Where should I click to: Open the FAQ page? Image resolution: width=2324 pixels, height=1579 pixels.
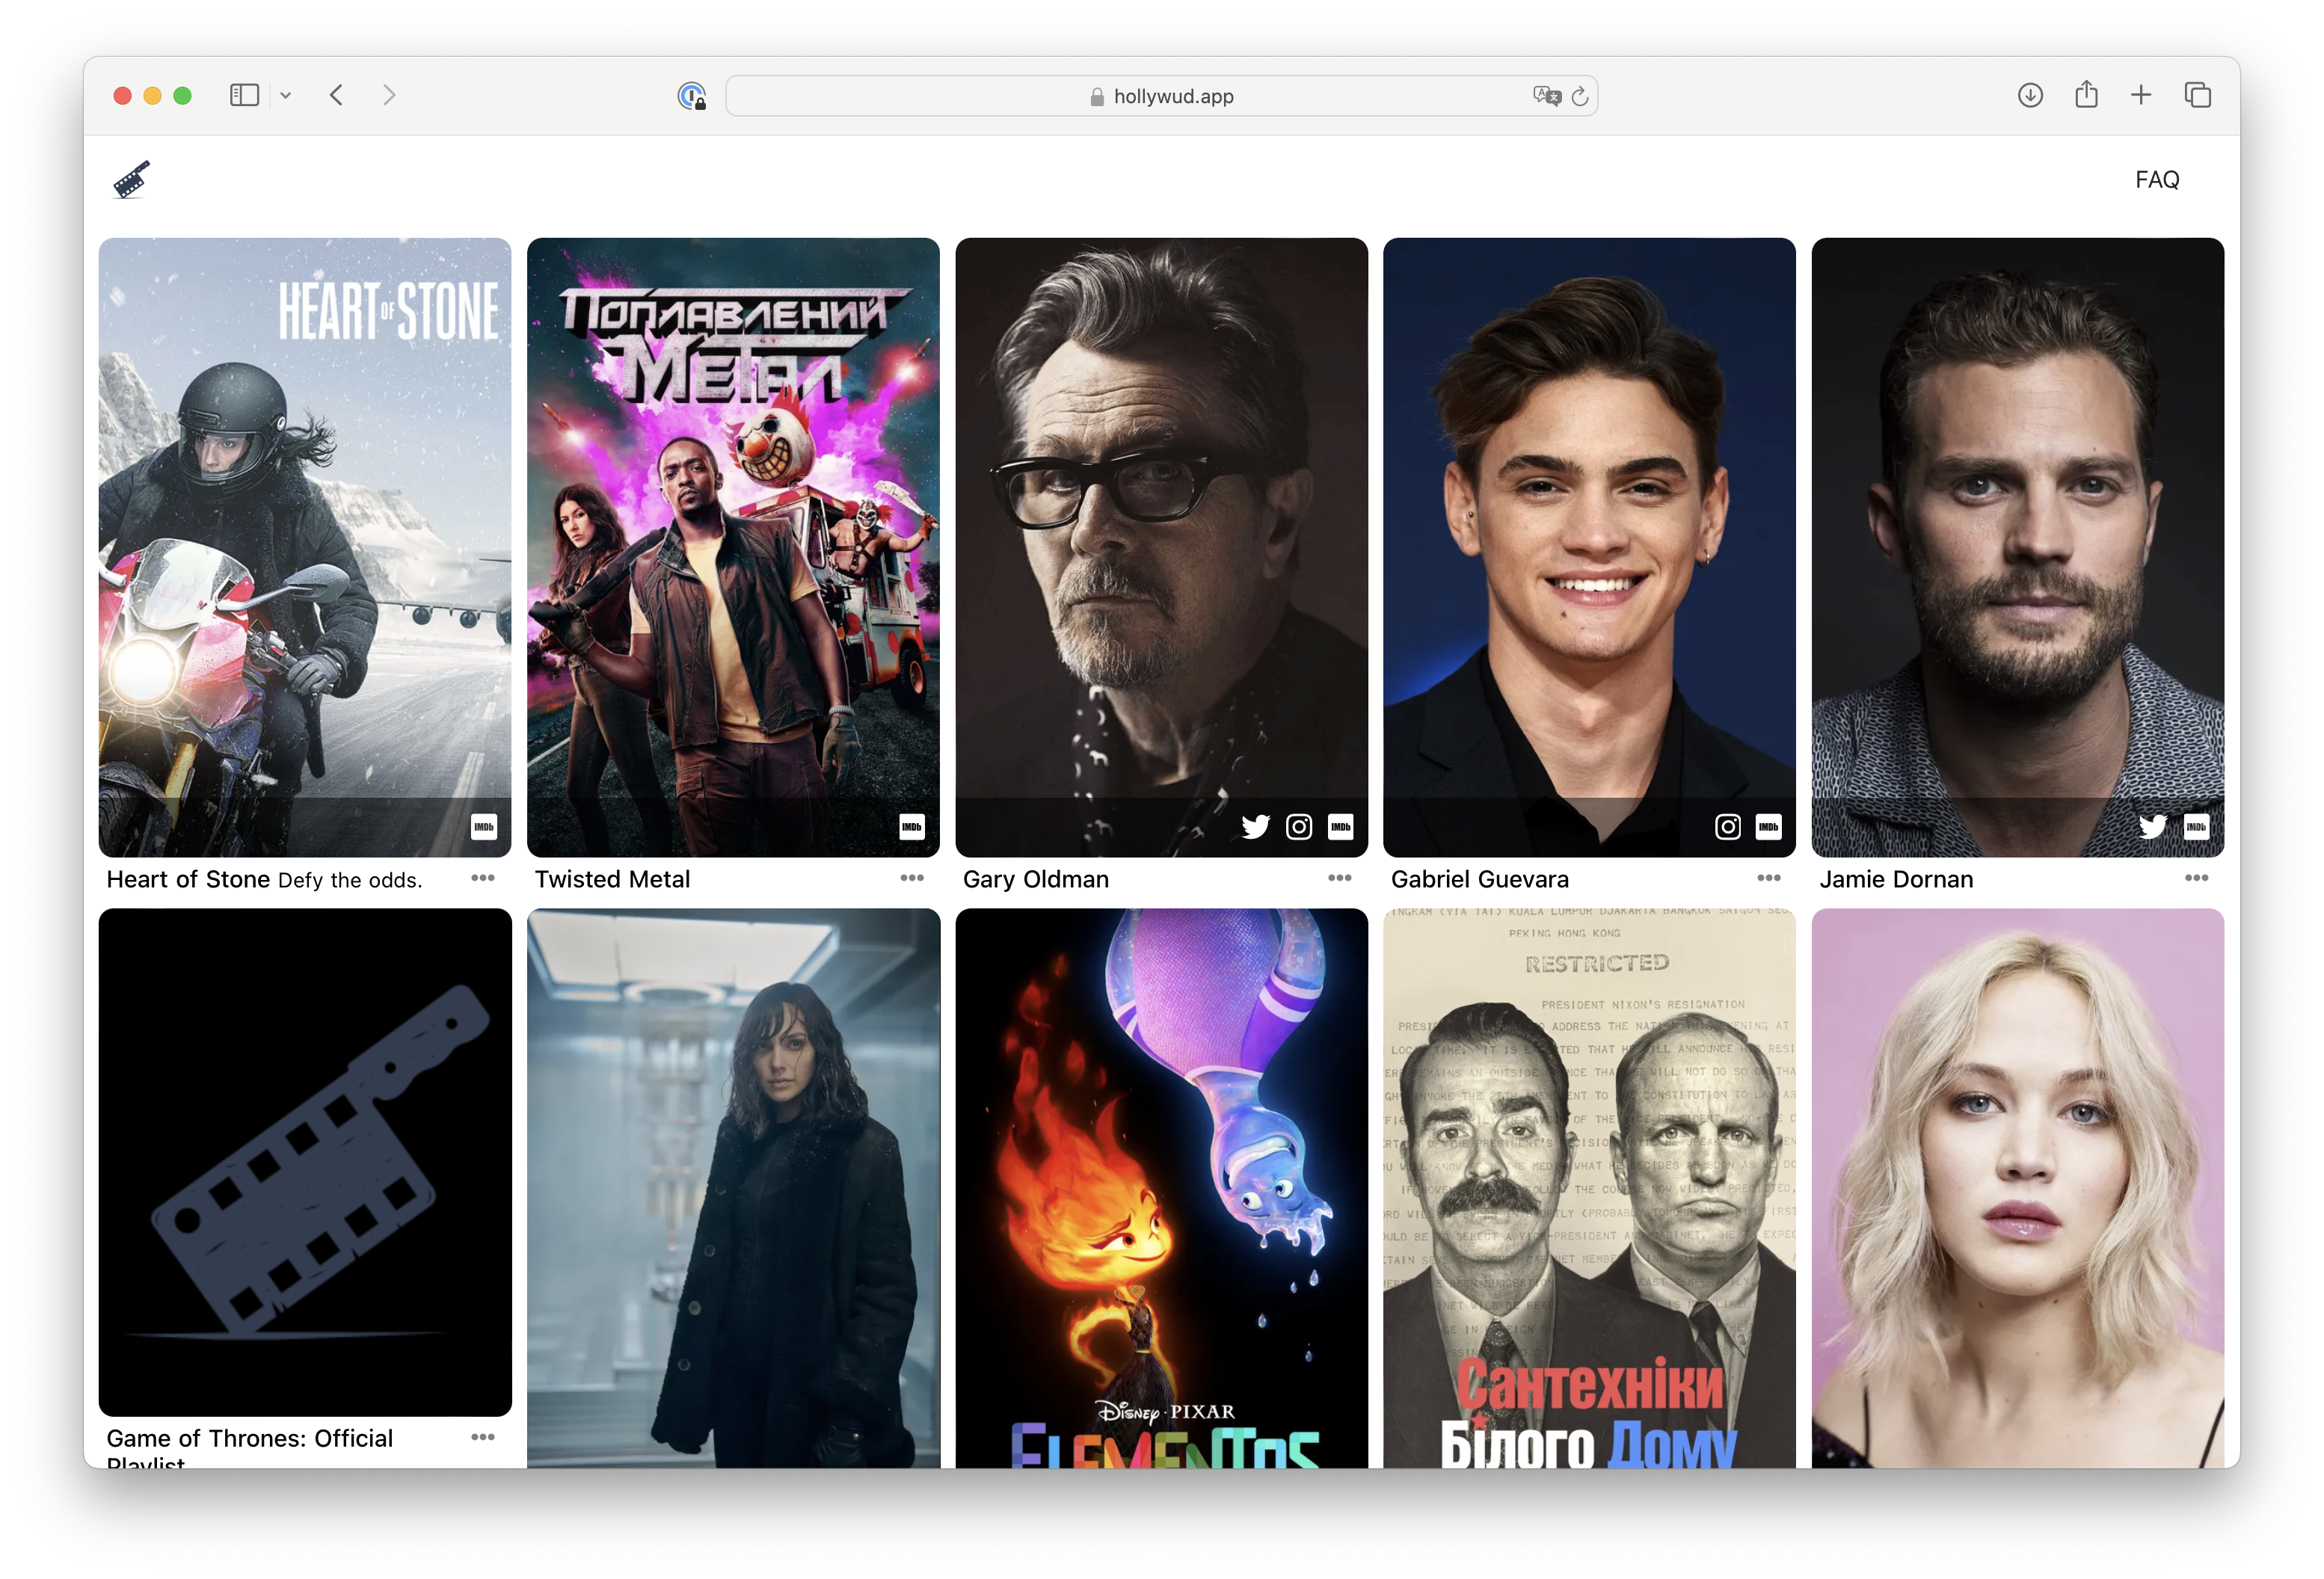2156,180
